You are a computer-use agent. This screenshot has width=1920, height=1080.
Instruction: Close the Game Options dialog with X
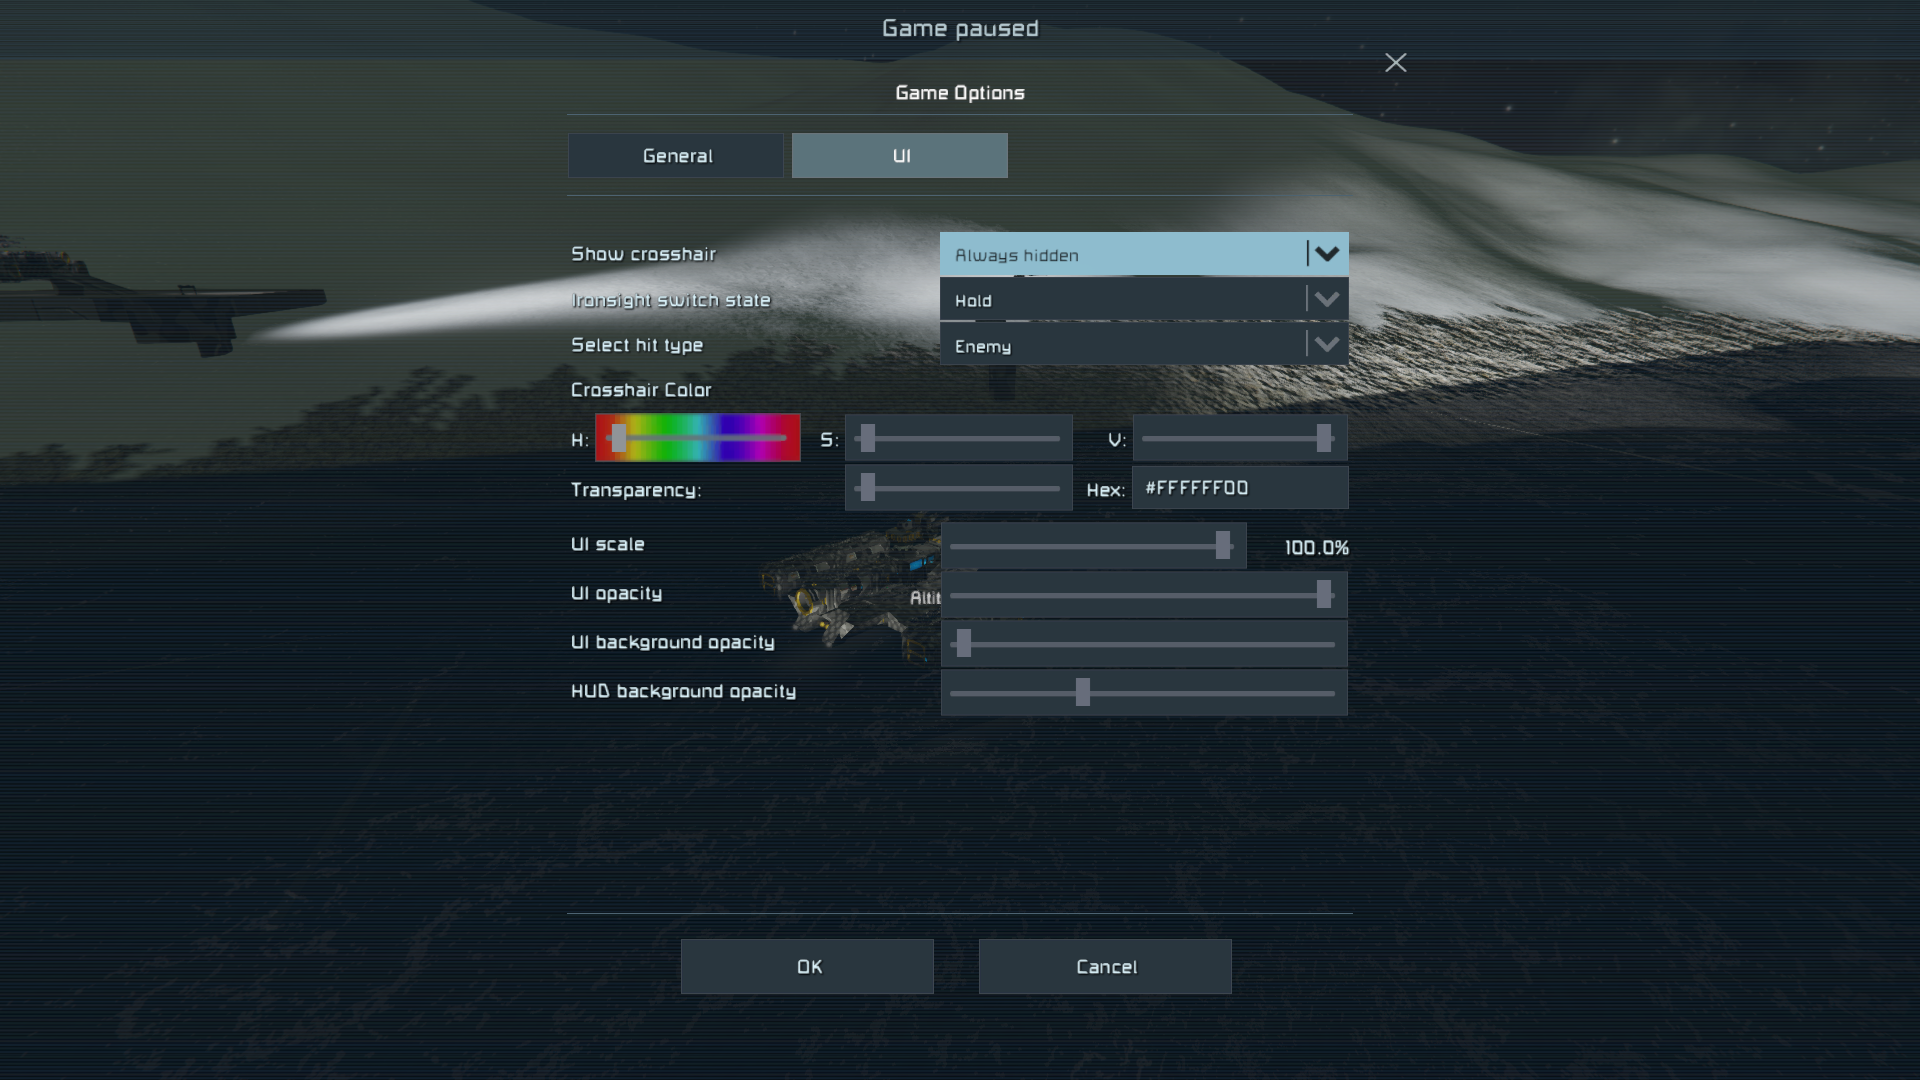(1395, 63)
